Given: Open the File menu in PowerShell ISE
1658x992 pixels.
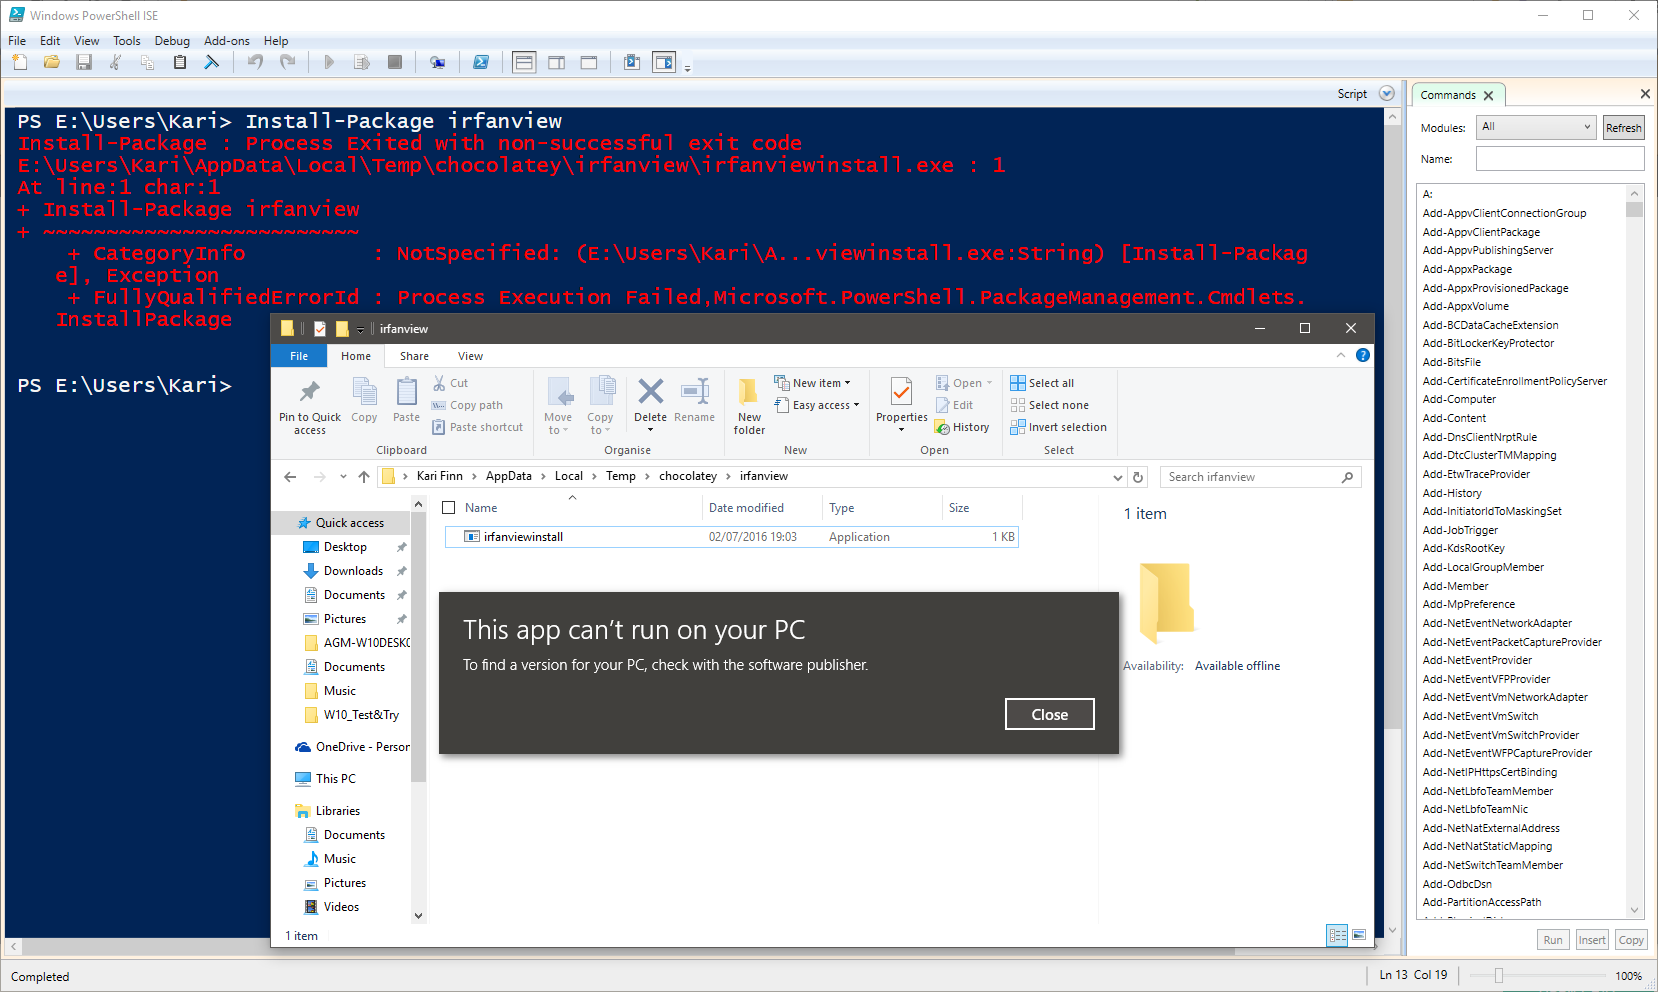Looking at the screenshot, I should click(x=17, y=41).
